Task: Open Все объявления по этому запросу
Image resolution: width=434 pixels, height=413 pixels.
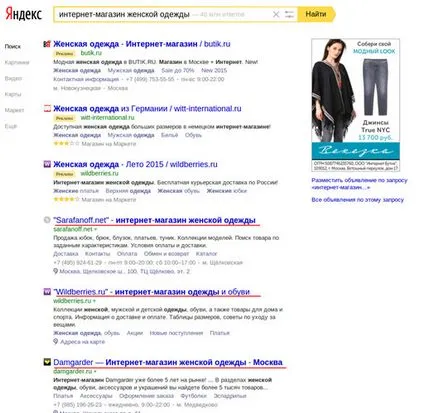Action: pyautogui.click(x=358, y=200)
